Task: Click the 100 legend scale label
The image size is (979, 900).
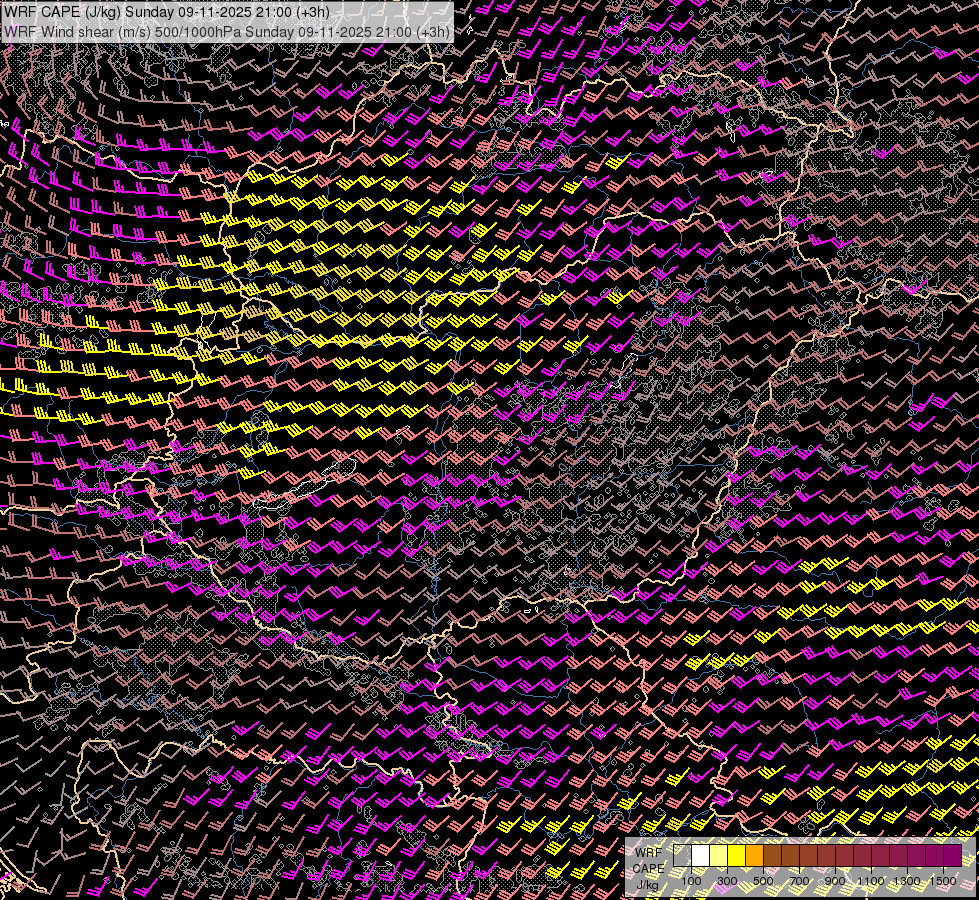Action: tap(691, 880)
